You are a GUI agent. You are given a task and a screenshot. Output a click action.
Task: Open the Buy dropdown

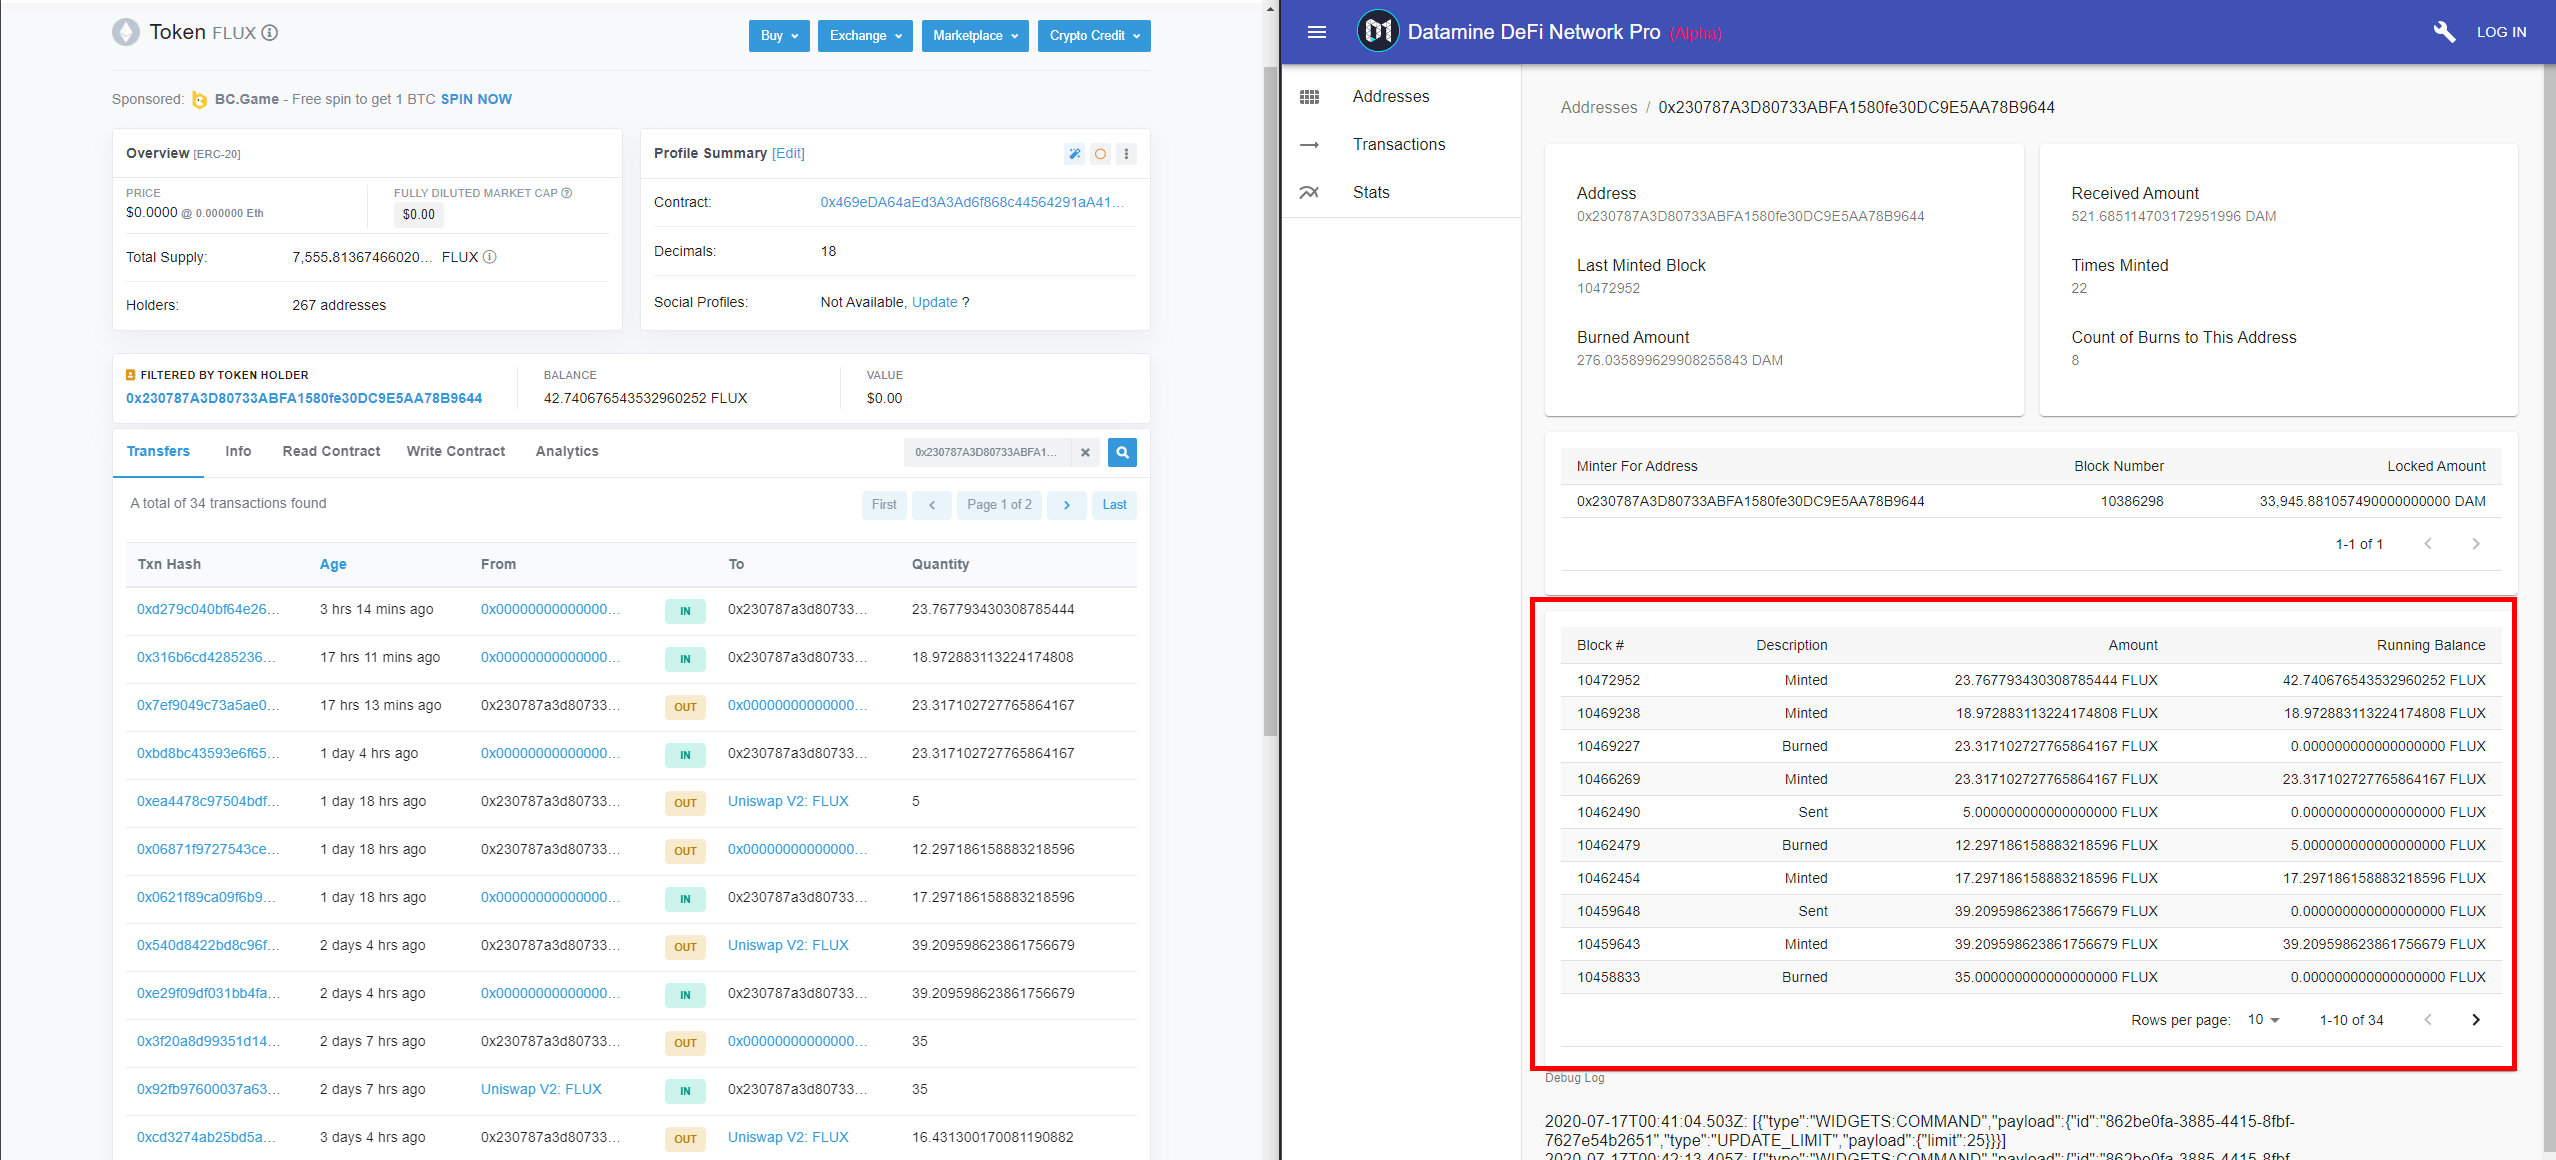tap(779, 36)
